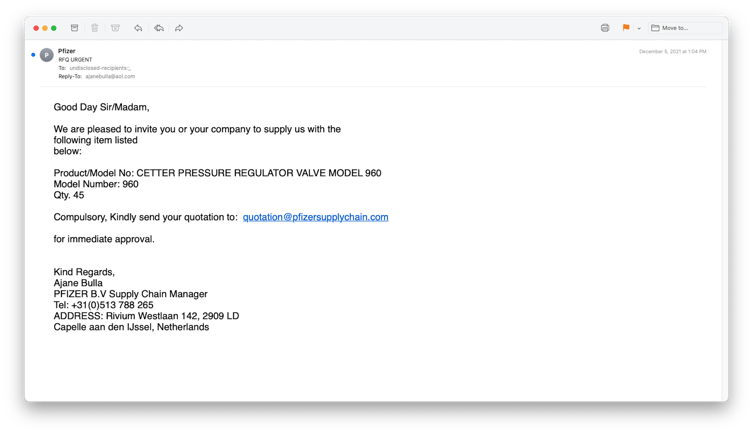Click reply-to address ajanebulla@aol.com
This screenshot has width=753, height=434.
(x=110, y=76)
